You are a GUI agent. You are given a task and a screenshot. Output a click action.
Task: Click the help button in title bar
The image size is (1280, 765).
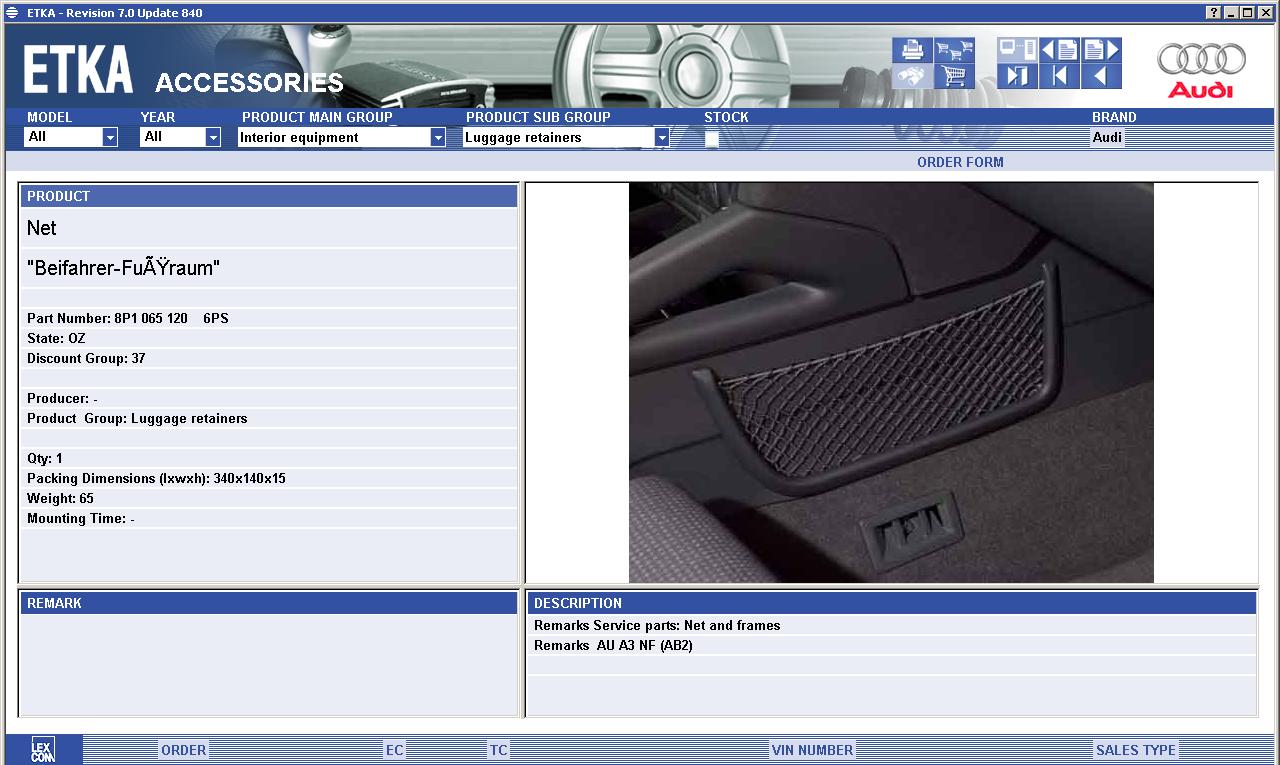point(1214,12)
